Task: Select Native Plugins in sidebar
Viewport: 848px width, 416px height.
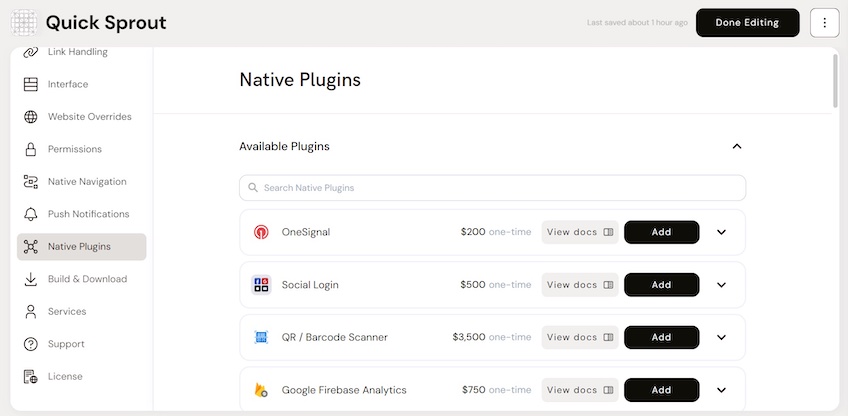Action: click(82, 247)
